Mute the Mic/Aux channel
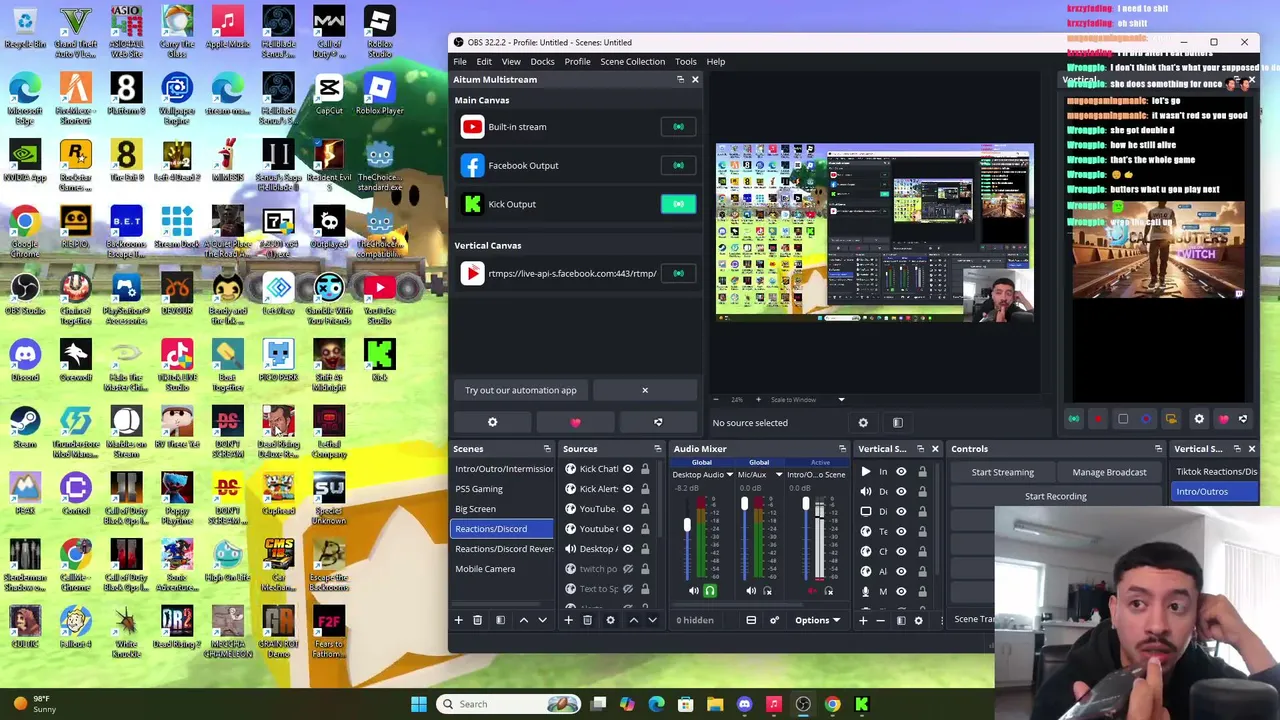Screen dimensions: 1280x720 (x=751, y=591)
